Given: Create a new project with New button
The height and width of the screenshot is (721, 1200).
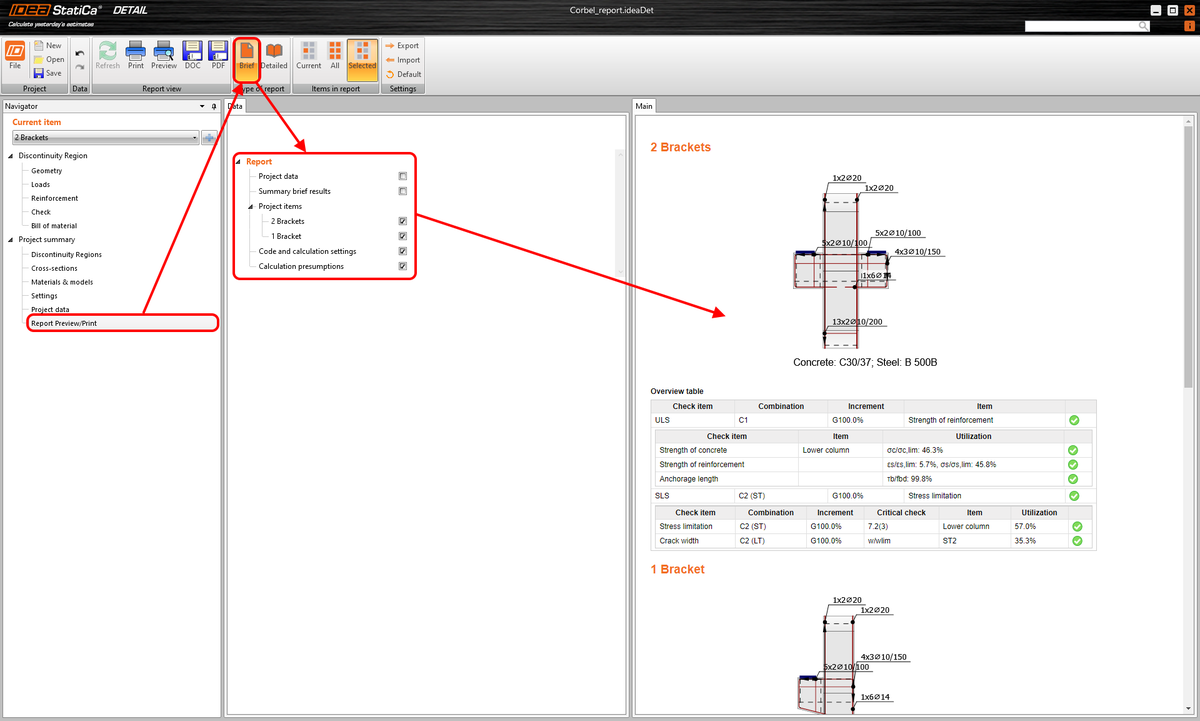Looking at the screenshot, I should click(47, 44).
